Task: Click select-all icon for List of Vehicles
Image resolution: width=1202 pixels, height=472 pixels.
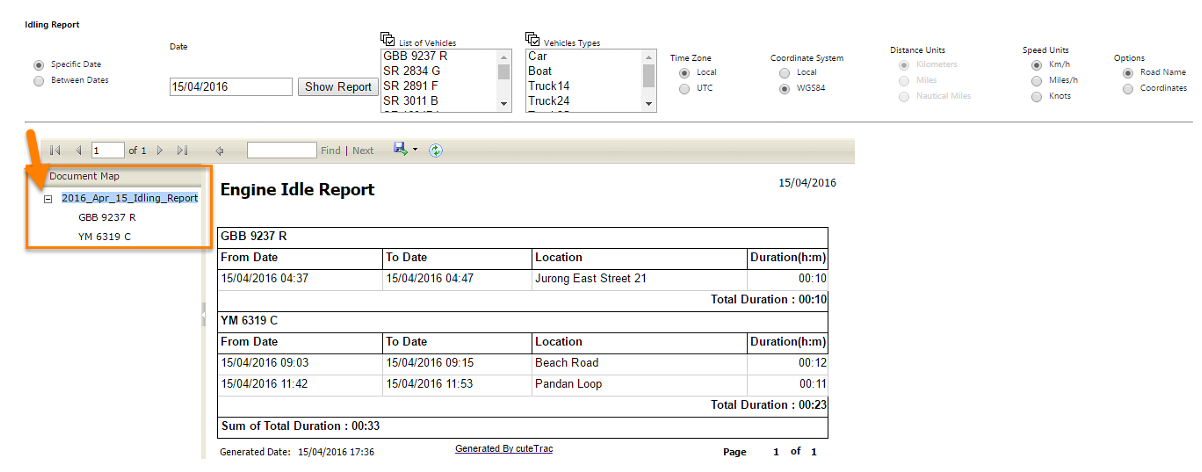Action: (388, 39)
